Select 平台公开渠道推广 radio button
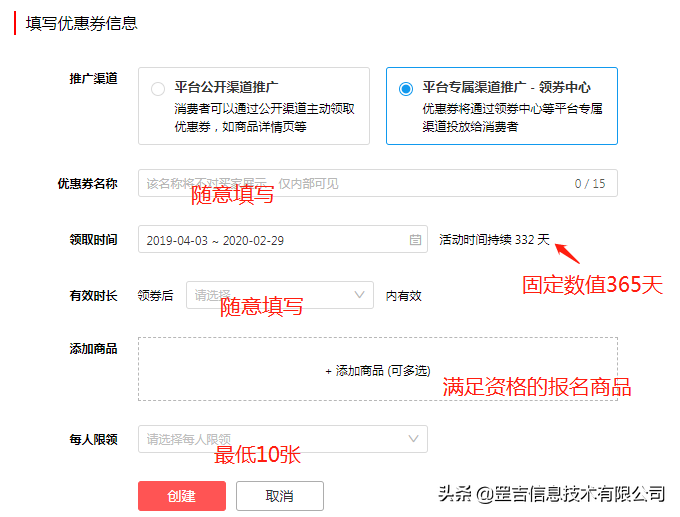680x517 pixels. coord(158,88)
